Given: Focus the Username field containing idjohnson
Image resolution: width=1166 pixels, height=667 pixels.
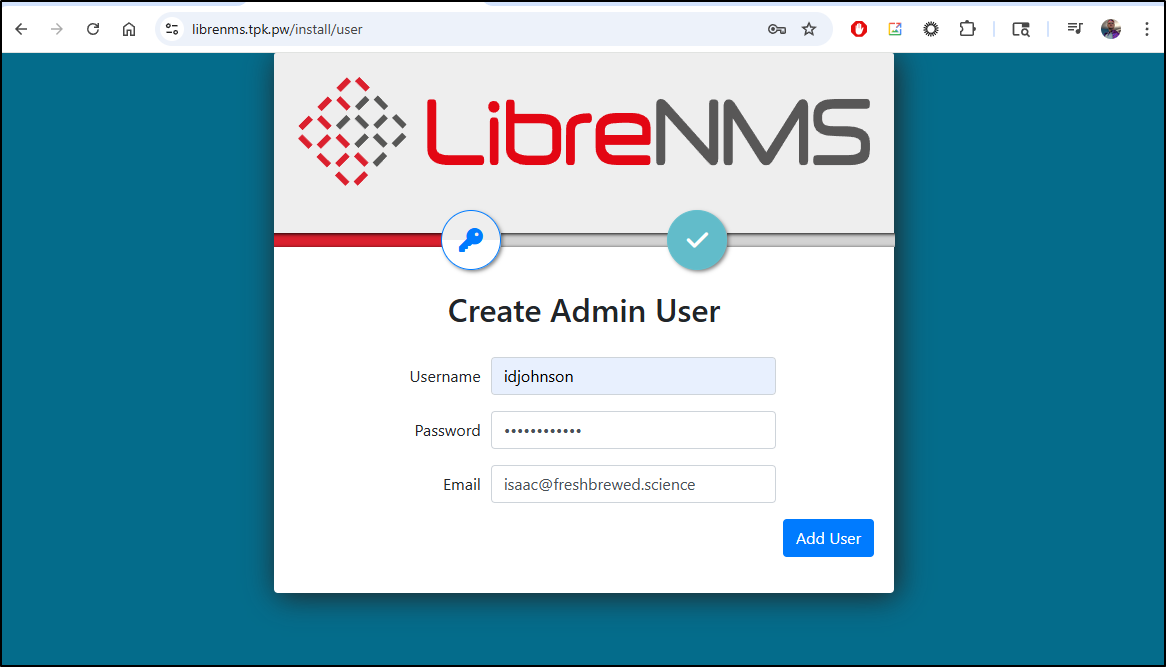Looking at the screenshot, I should point(633,376).
